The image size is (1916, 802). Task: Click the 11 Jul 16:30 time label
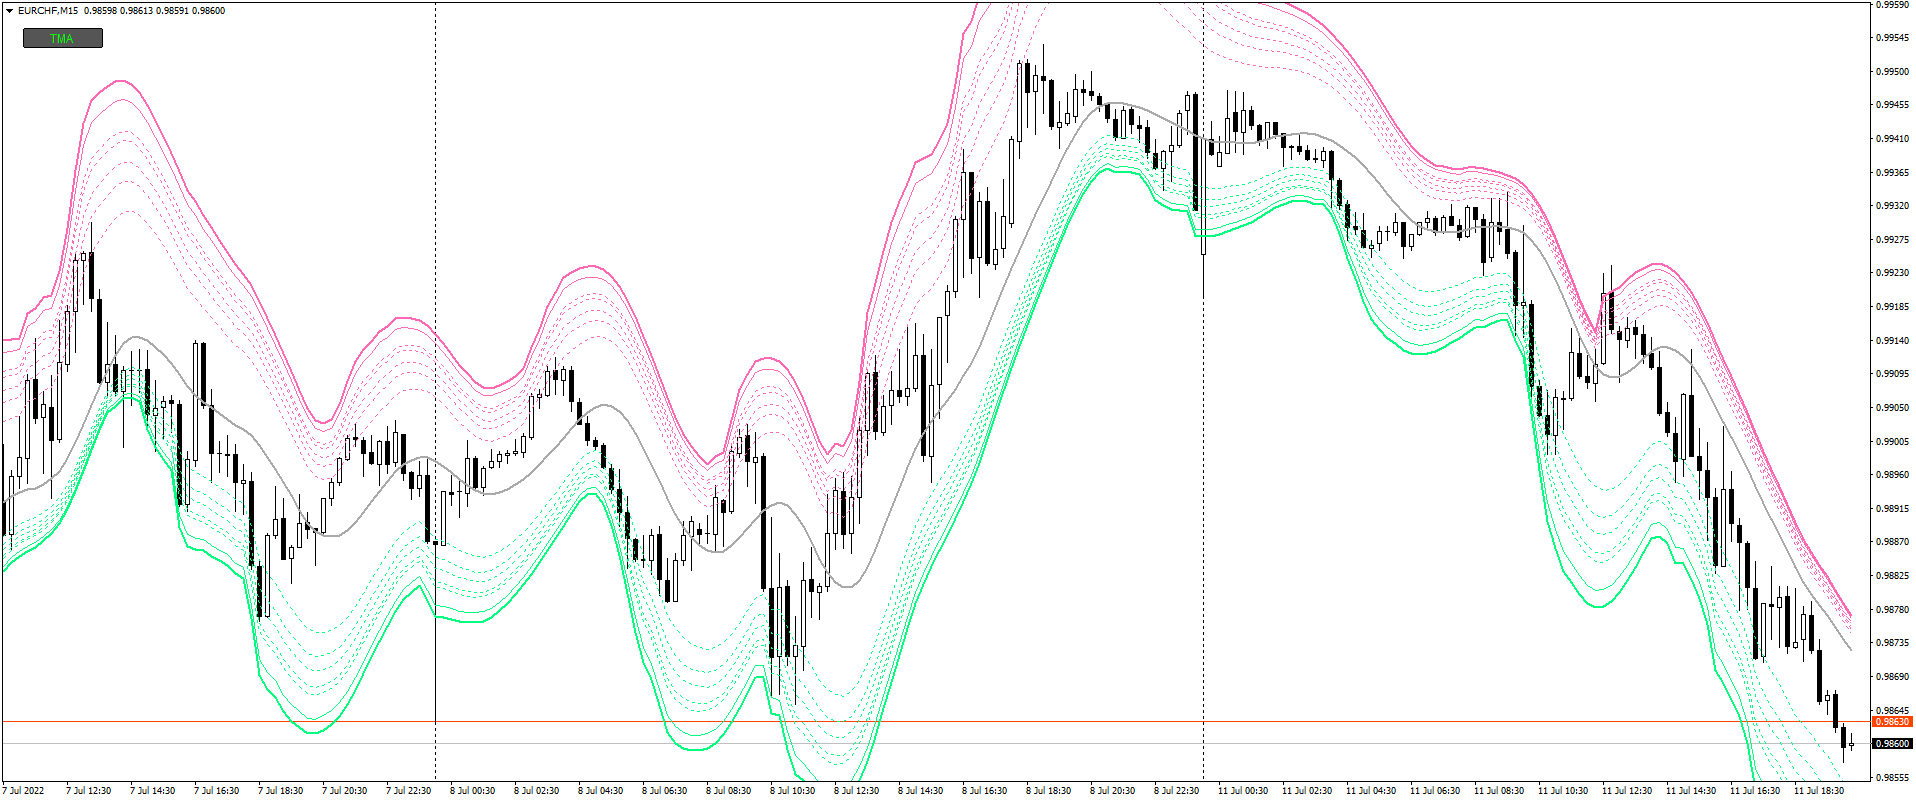pos(1755,791)
